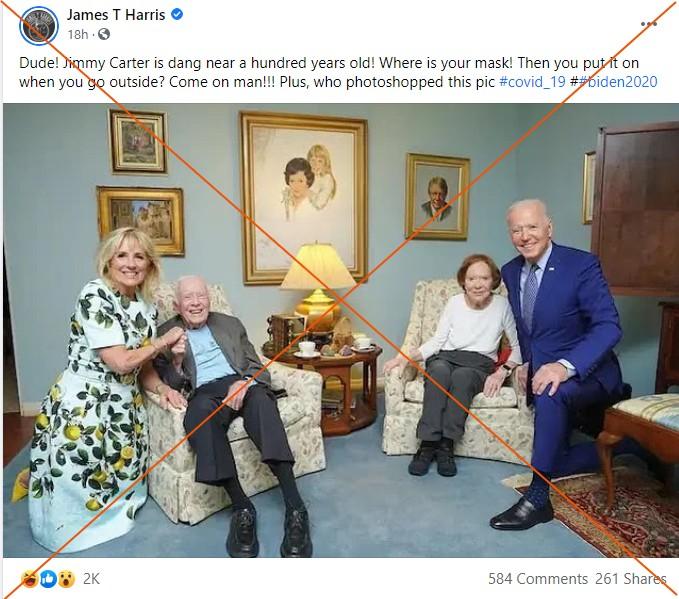View the 2K reactions count list
679x599 pixels.
(91, 579)
